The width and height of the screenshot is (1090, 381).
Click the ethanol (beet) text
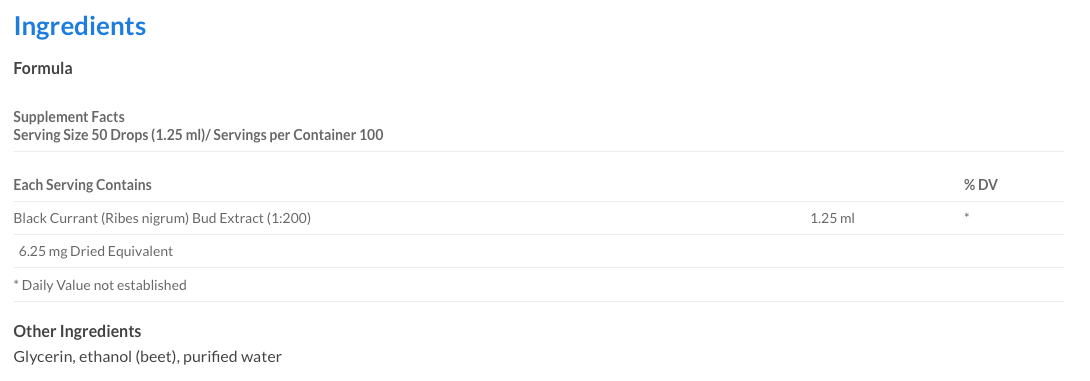click(129, 357)
